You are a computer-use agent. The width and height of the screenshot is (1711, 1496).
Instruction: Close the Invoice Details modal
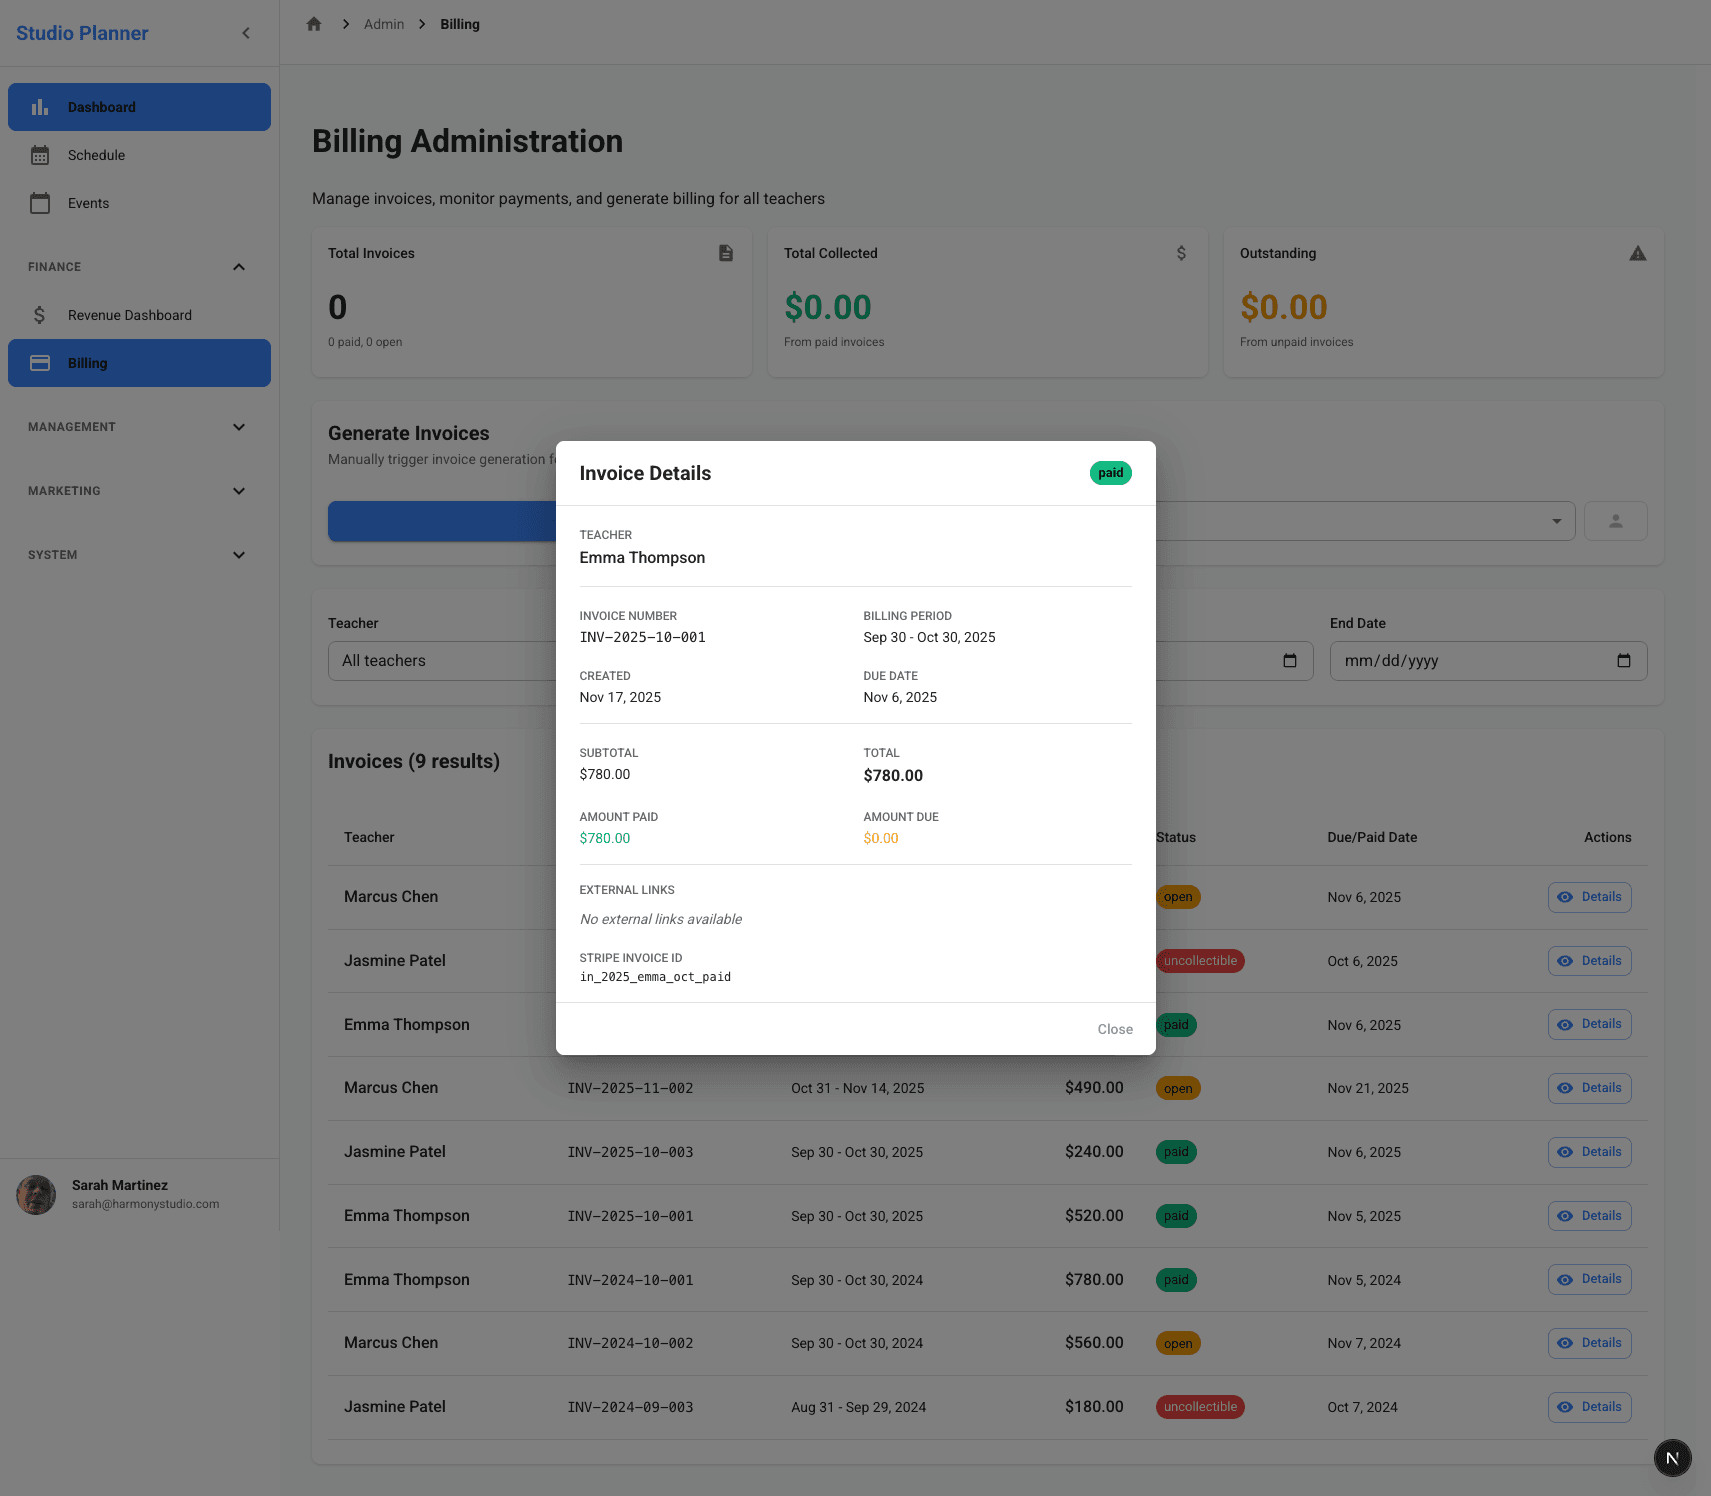[x=1114, y=1028]
